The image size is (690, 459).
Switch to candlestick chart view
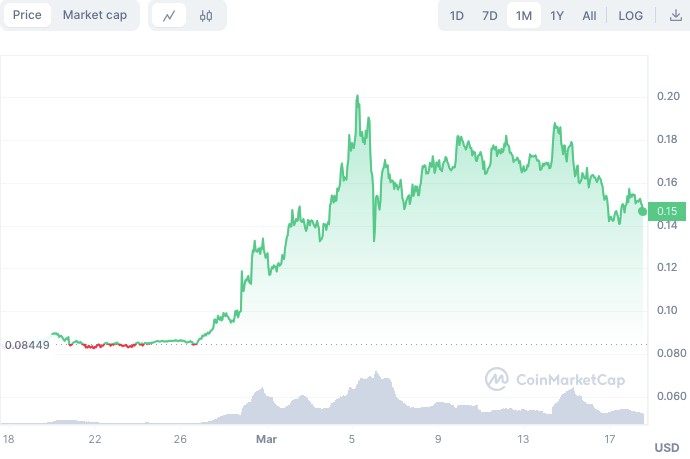pyautogui.click(x=206, y=16)
